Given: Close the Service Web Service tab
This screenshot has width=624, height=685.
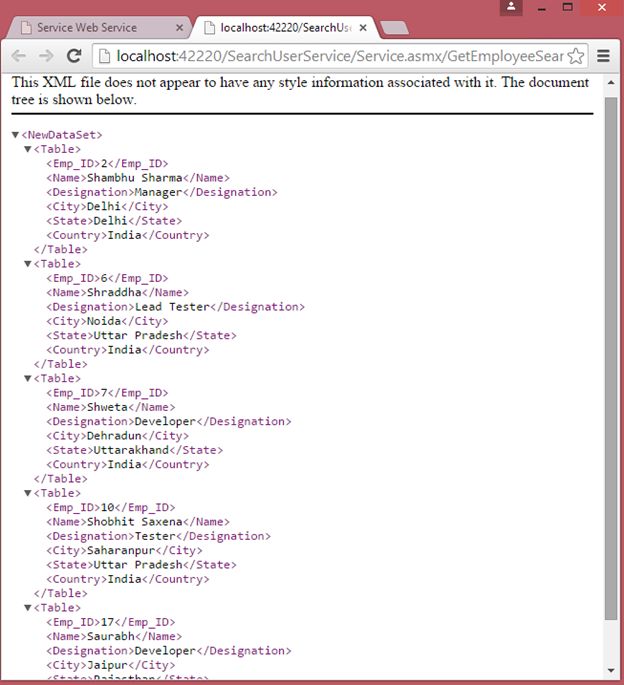Looking at the screenshot, I should [179, 28].
